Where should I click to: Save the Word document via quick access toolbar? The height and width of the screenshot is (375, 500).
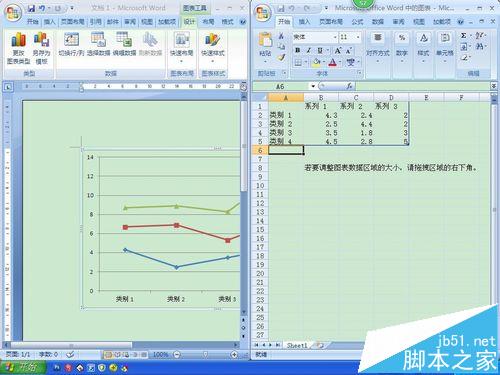point(31,8)
